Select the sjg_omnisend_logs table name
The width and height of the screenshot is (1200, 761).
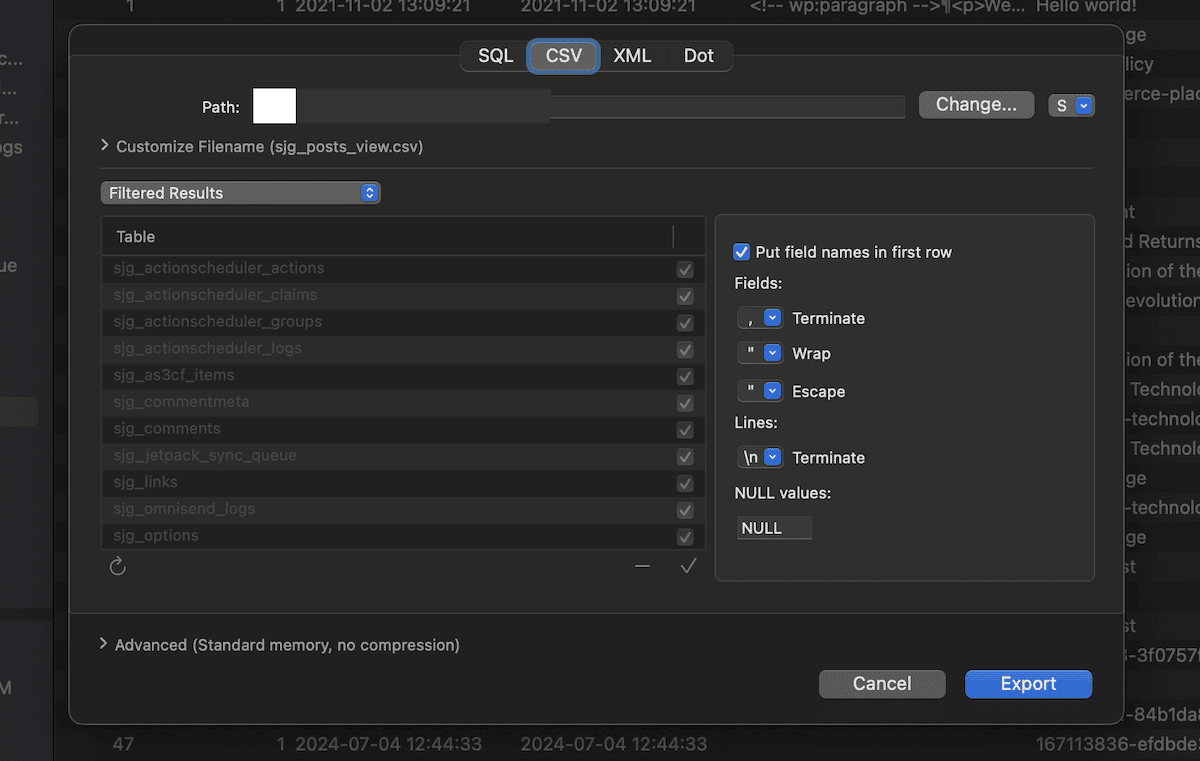[184, 509]
